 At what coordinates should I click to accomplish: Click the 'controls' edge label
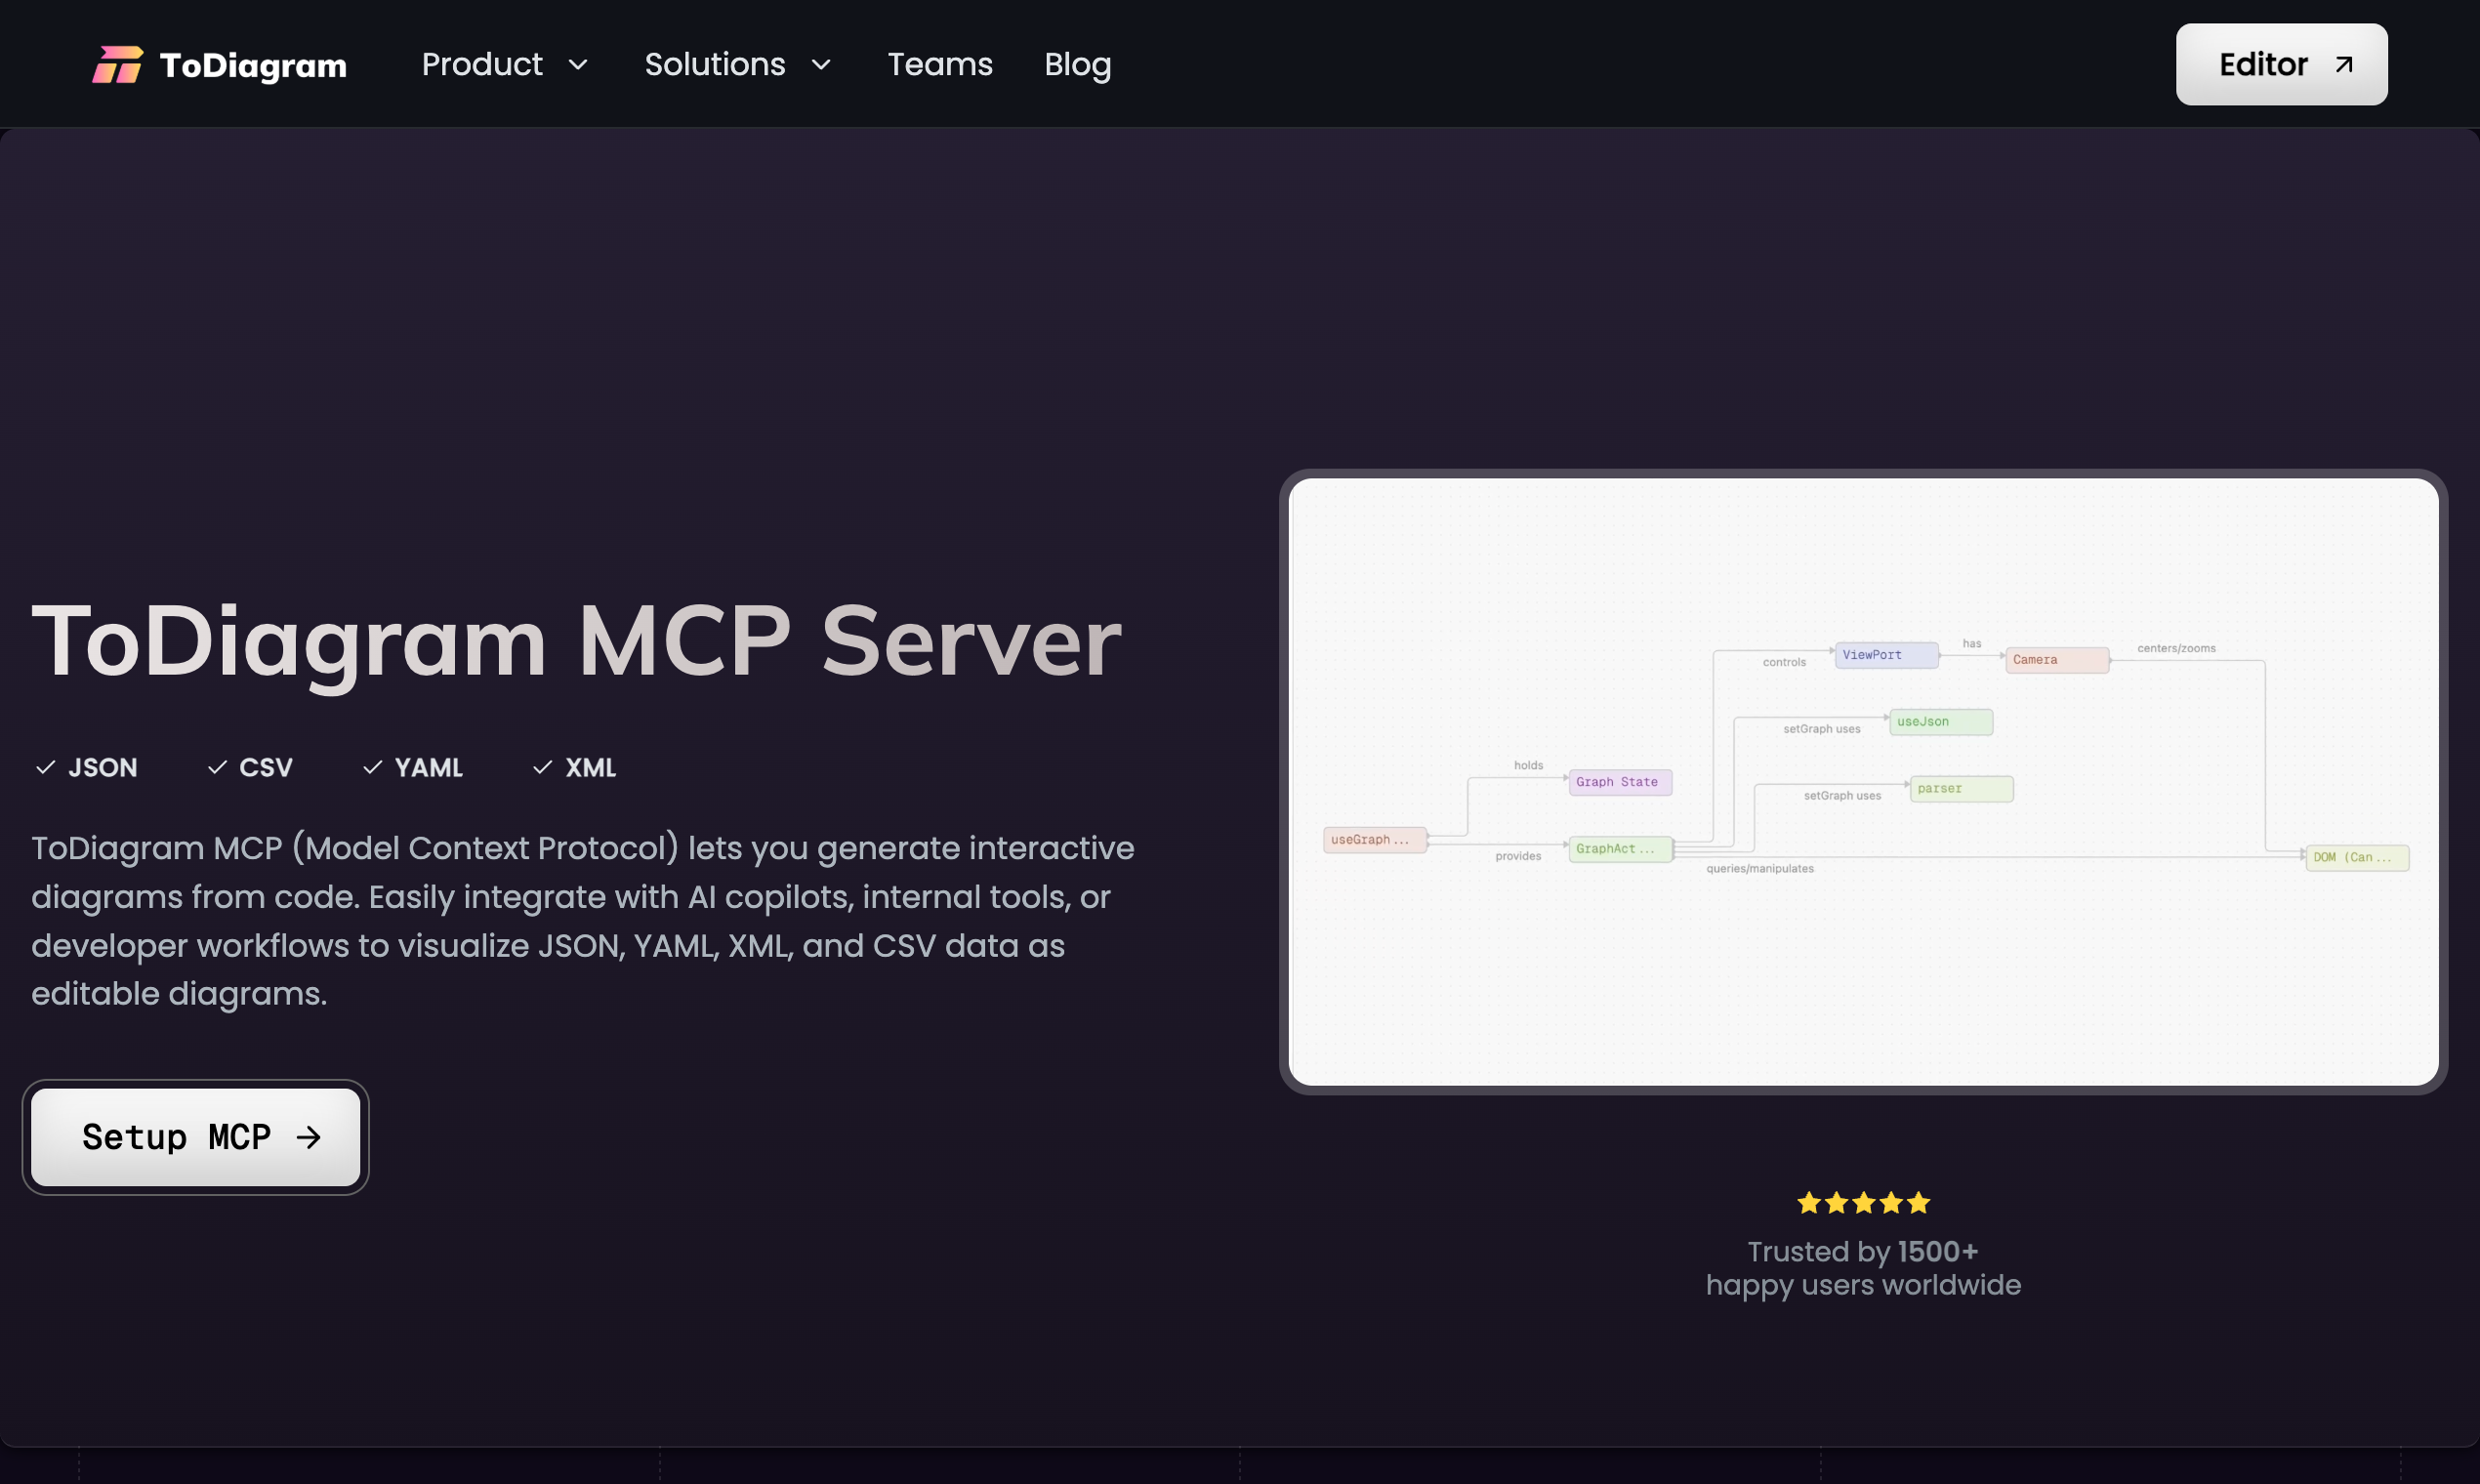(x=1784, y=662)
